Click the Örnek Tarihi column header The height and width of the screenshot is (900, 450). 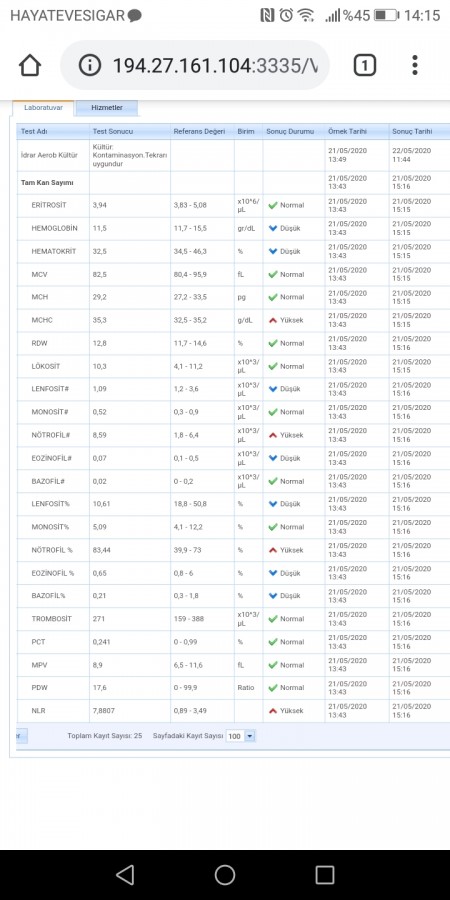pyautogui.click(x=357, y=131)
